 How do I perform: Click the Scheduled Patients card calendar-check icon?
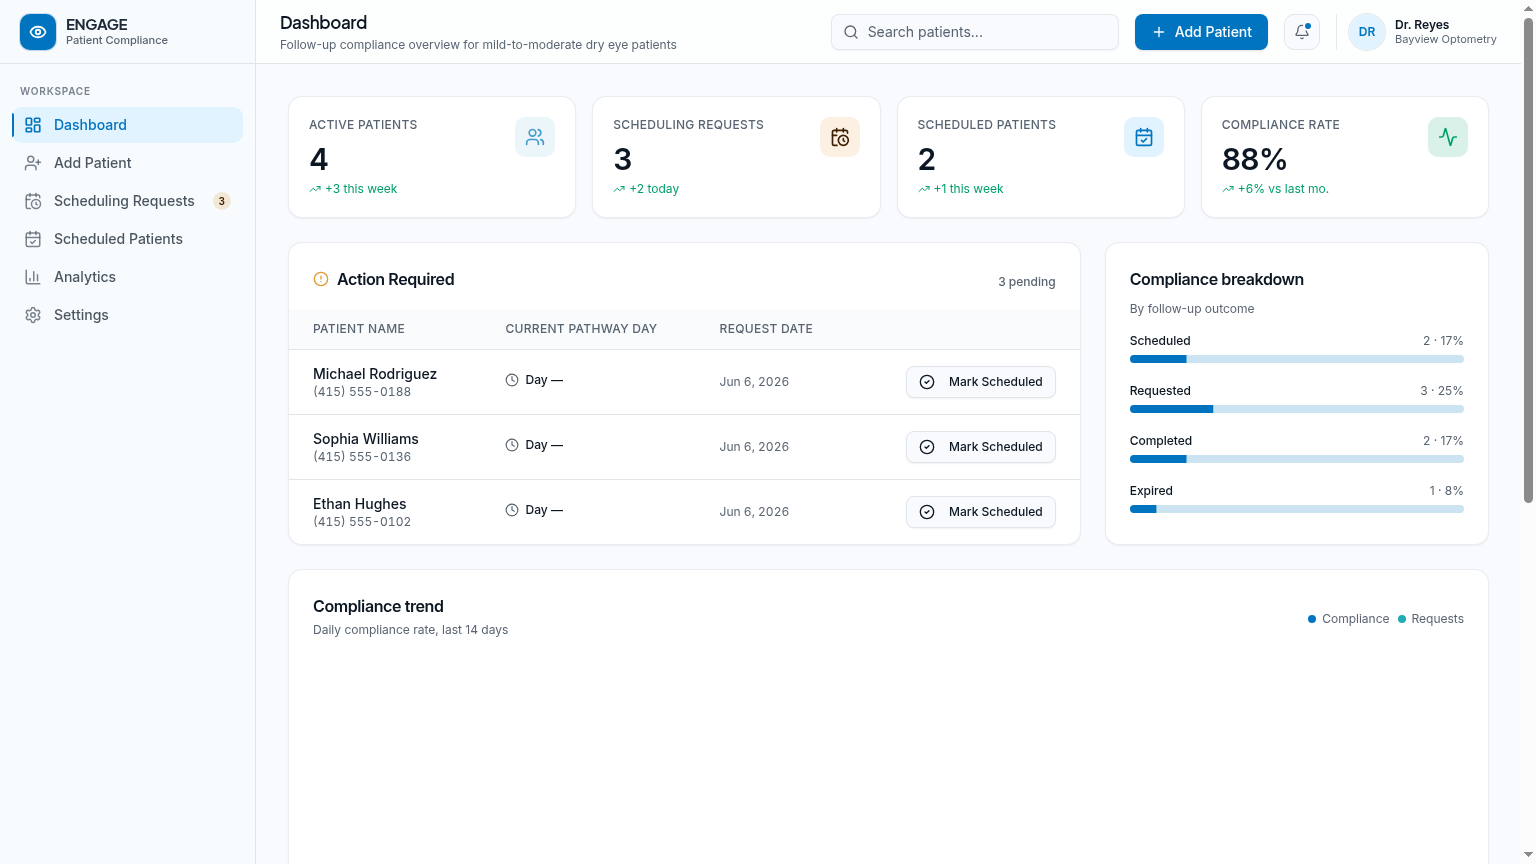click(1144, 137)
